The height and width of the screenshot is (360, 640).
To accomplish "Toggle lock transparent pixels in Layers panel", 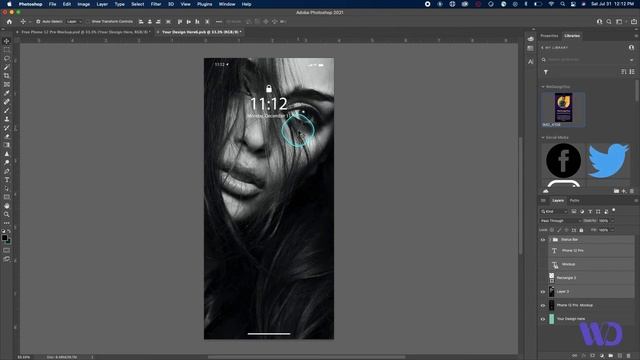I will (552, 230).
